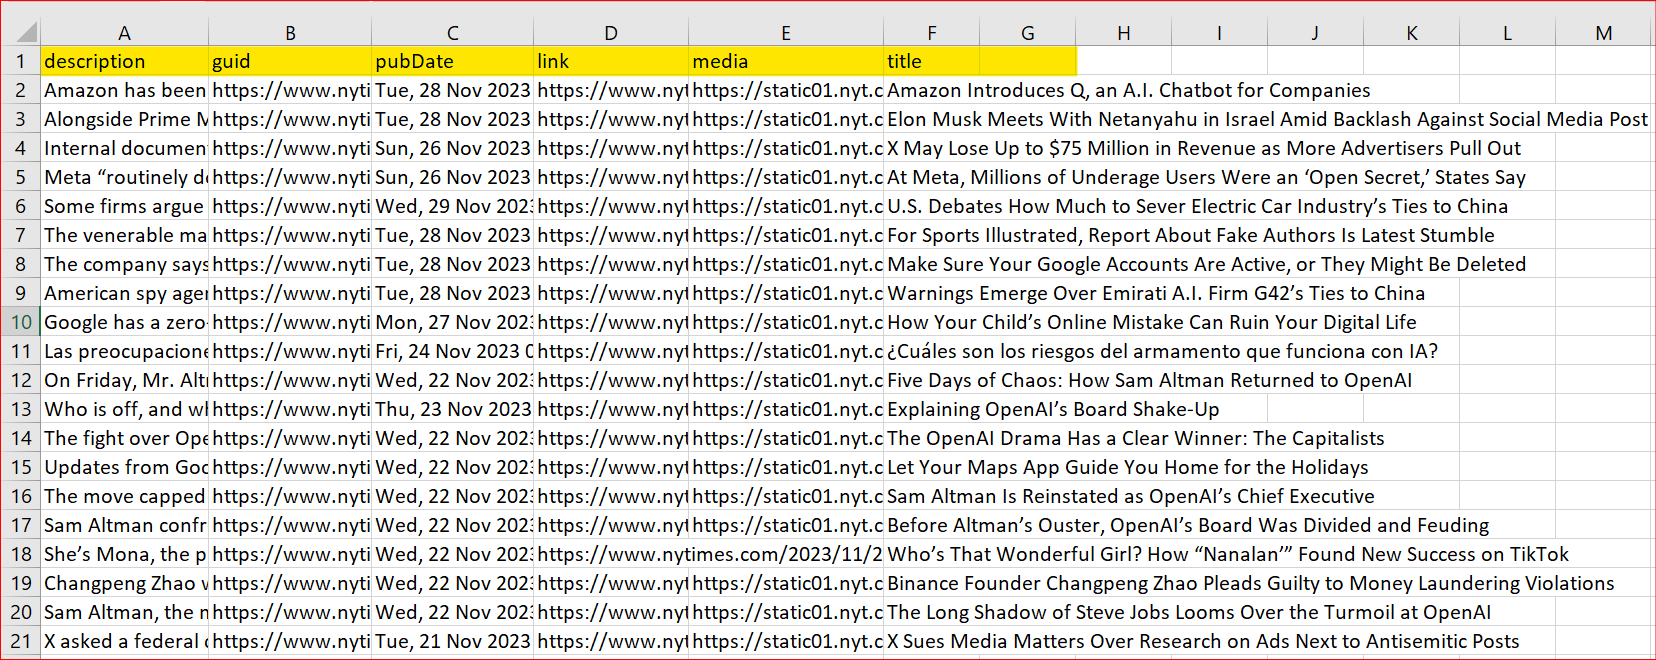The height and width of the screenshot is (660, 1656).
Task: Select row 10 header
Action: point(20,322)
